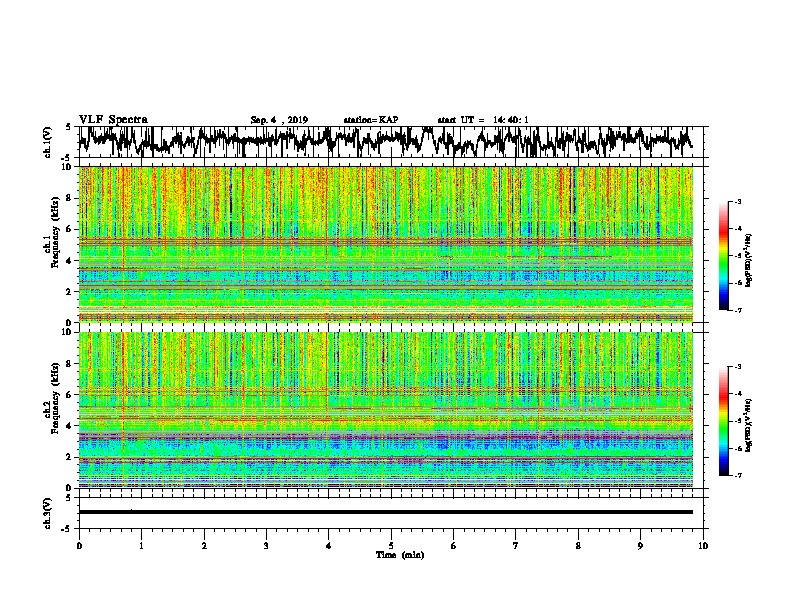Click the "ch.1(V)" waveform axis label
Screen dimensions: 792x612
pos(48,142)
